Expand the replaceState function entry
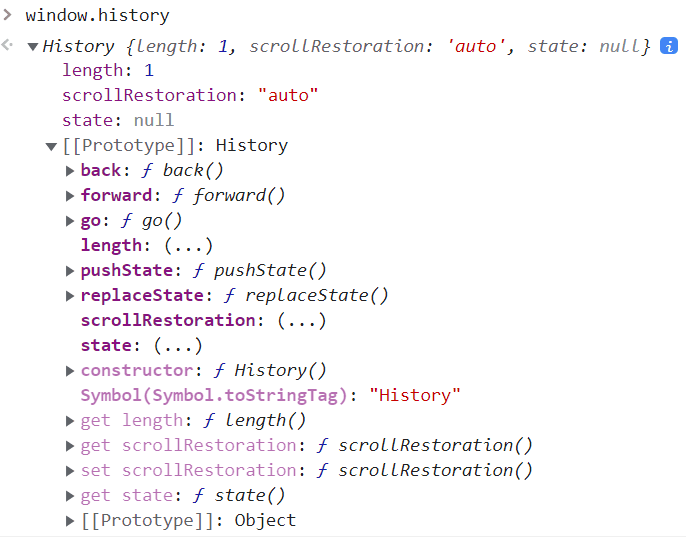Viewport: 686px width, 538px height. pos(70,296)
